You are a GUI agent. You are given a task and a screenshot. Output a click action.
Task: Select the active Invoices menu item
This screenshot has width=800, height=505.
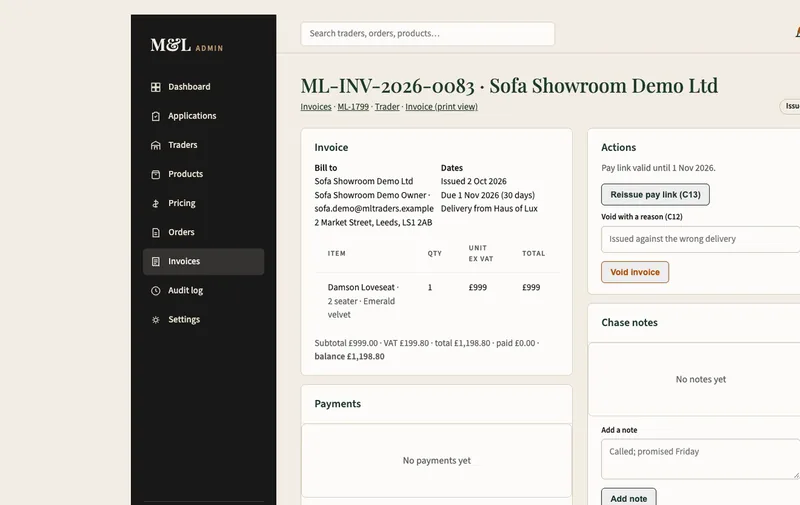coord(203,262)
